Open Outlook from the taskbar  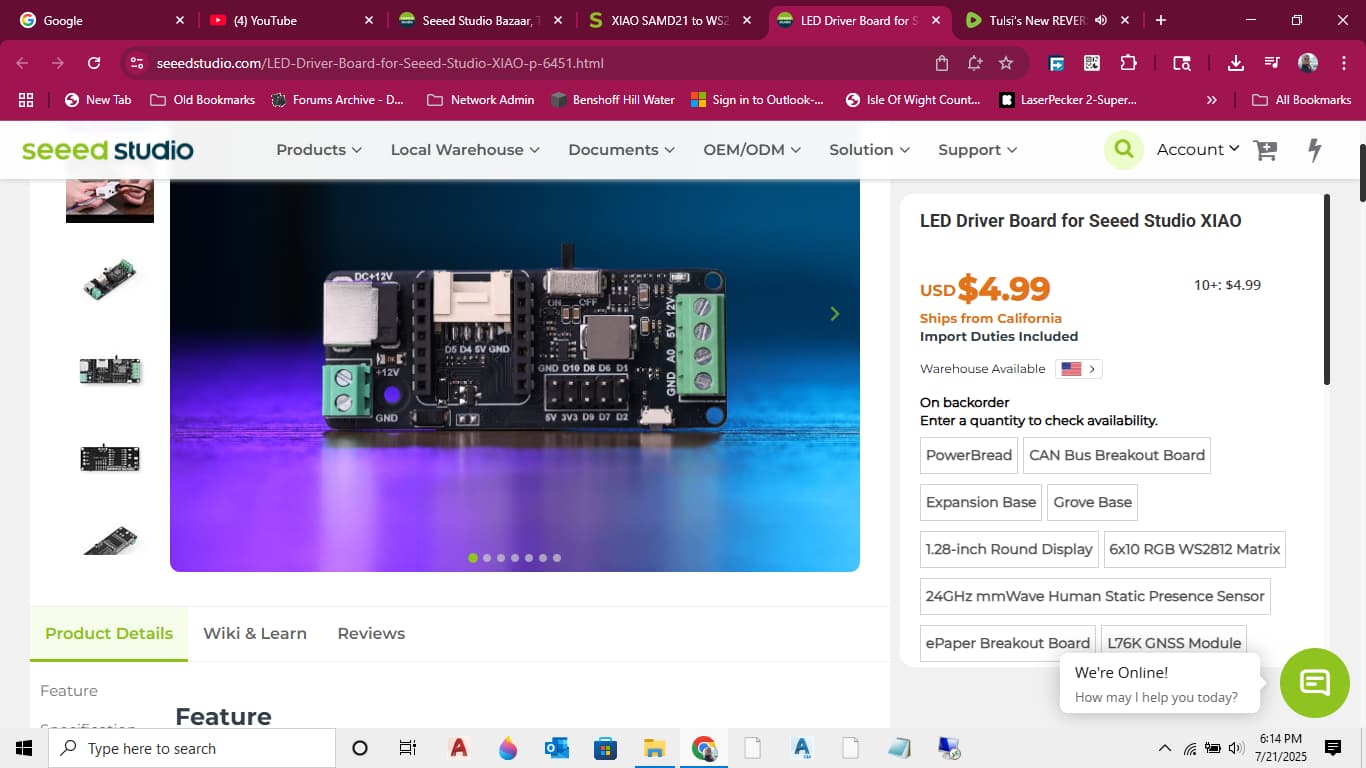pos(556,748)
